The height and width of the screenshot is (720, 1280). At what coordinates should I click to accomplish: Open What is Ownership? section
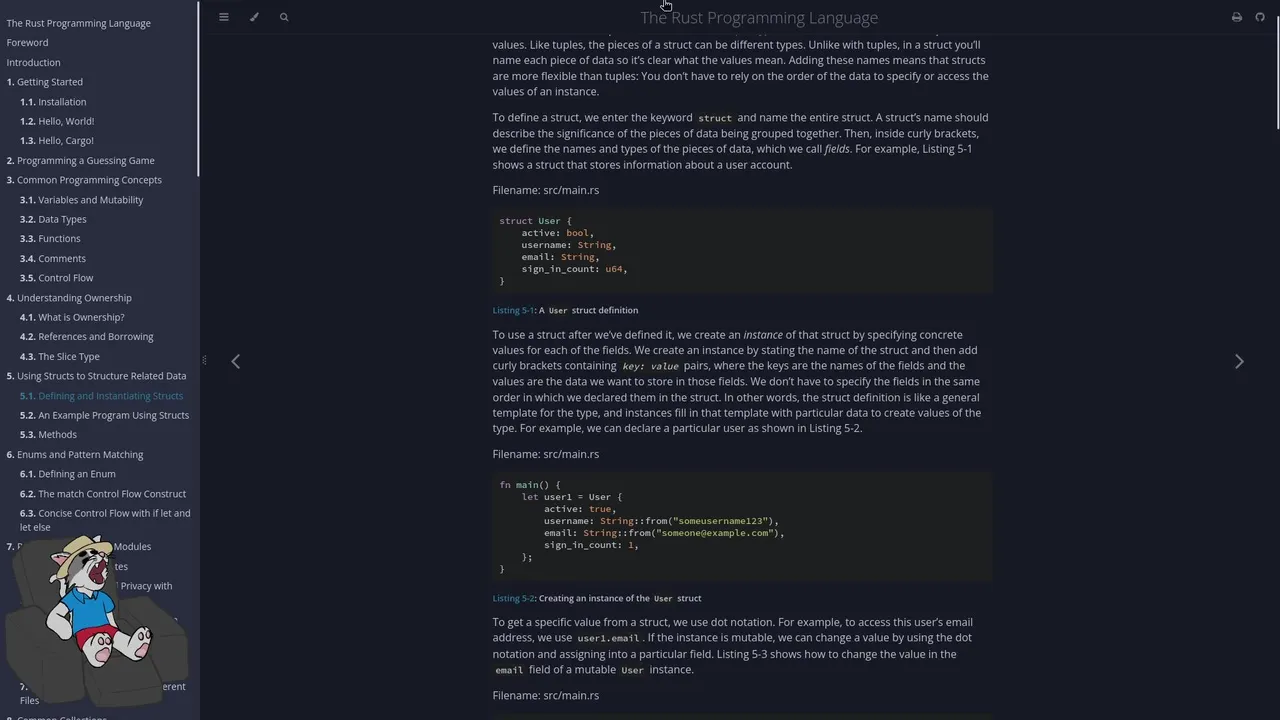point(80,317)
